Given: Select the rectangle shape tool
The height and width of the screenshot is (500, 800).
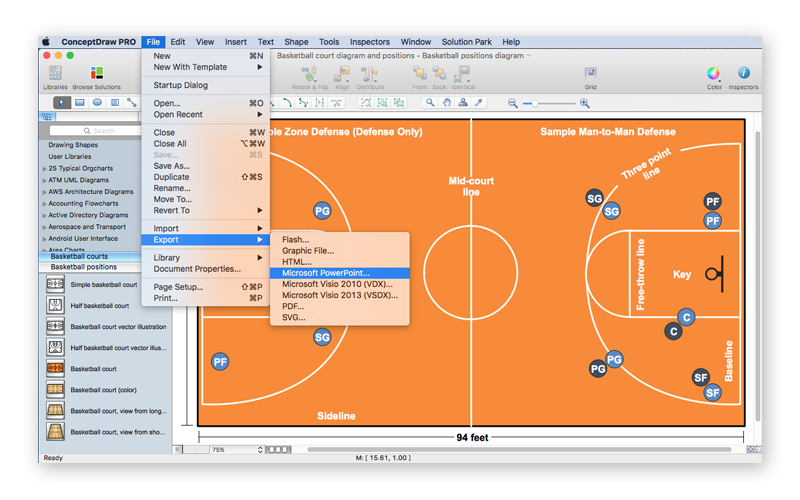Looking at the screenshot, I should click(80, 103).
